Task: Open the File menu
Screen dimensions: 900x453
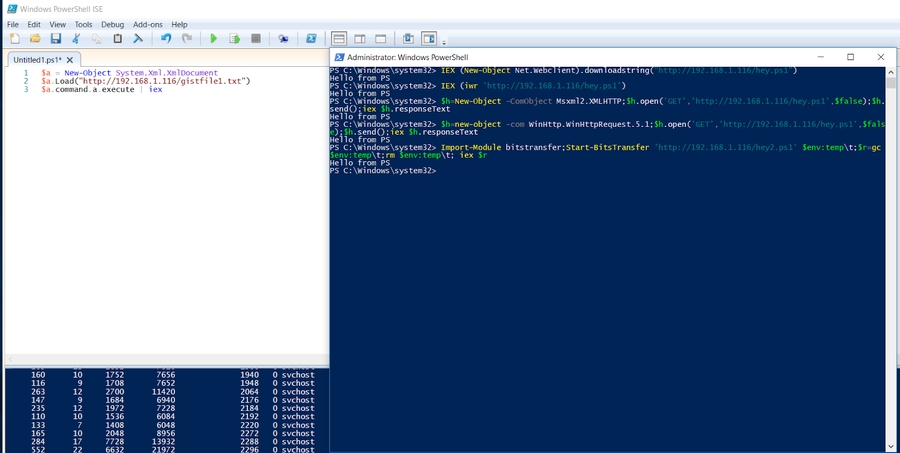Action: (x=13, y=24)
